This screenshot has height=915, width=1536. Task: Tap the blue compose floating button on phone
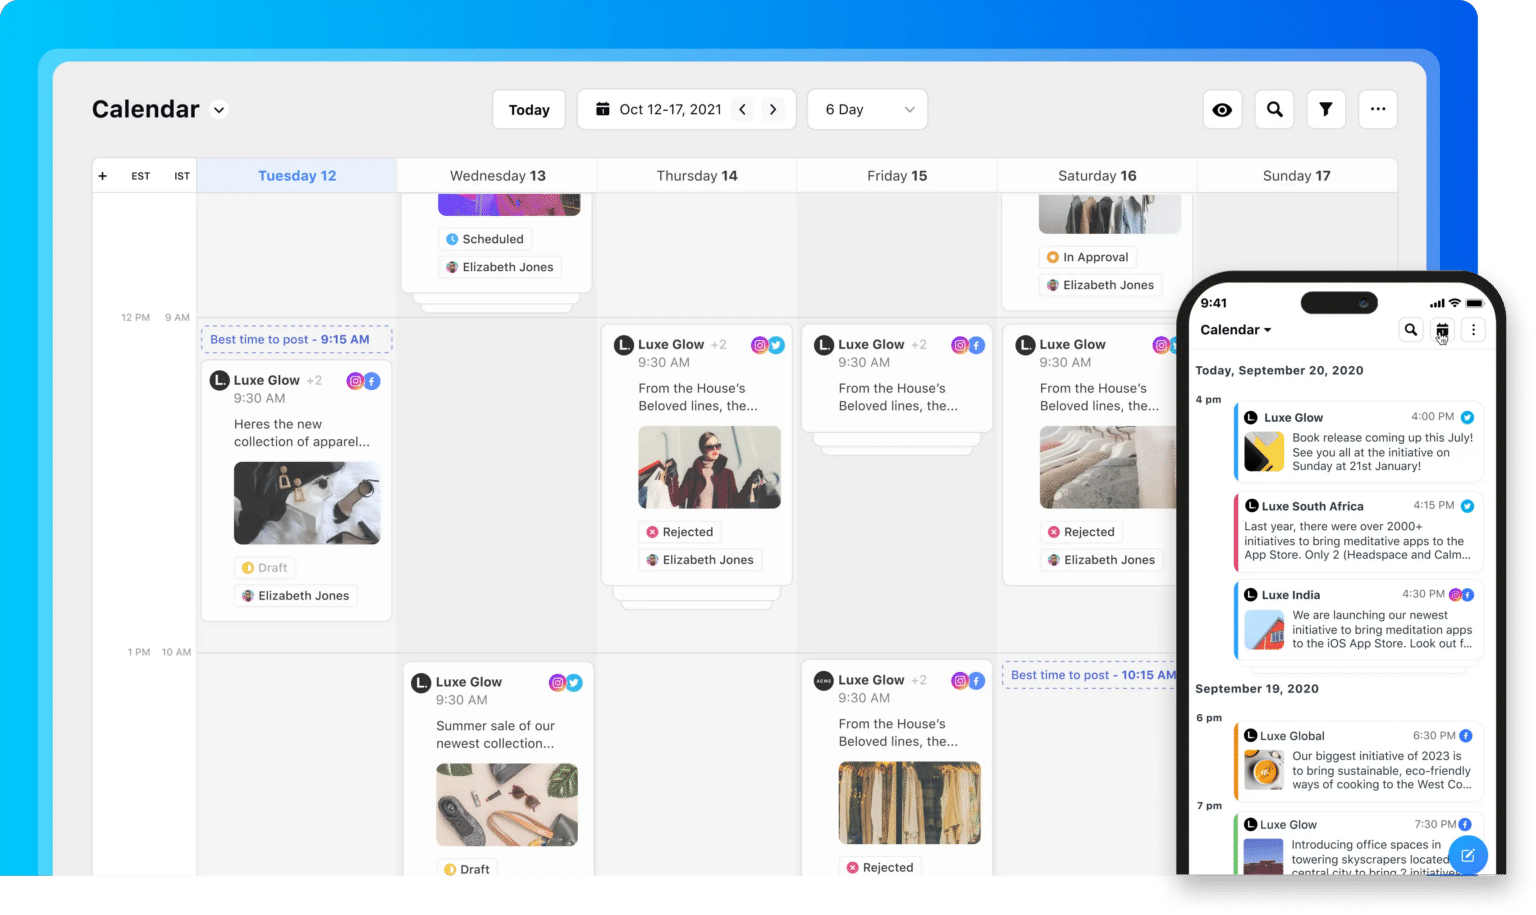(x=1468, y=855)
